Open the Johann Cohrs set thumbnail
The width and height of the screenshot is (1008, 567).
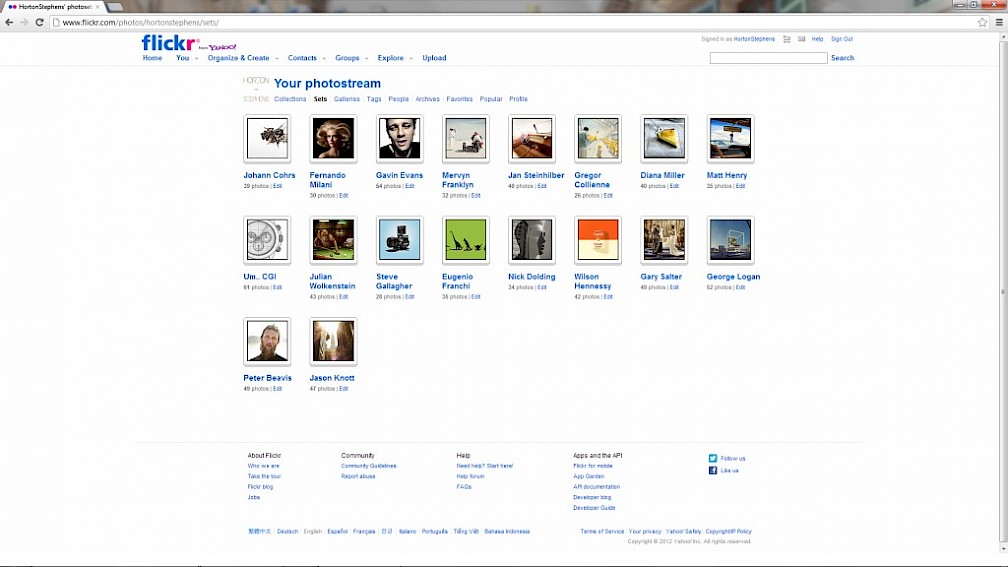click(267, 138)
